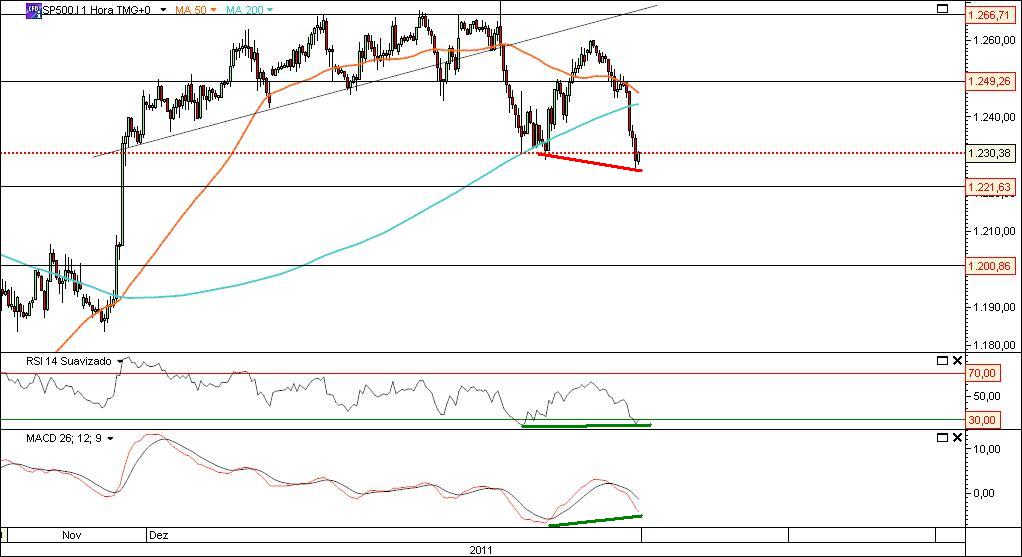The width and height of the screenshot is (1022, 557).
Task: Maximize the main SP500 price chart panel
Action: [942, 8]
